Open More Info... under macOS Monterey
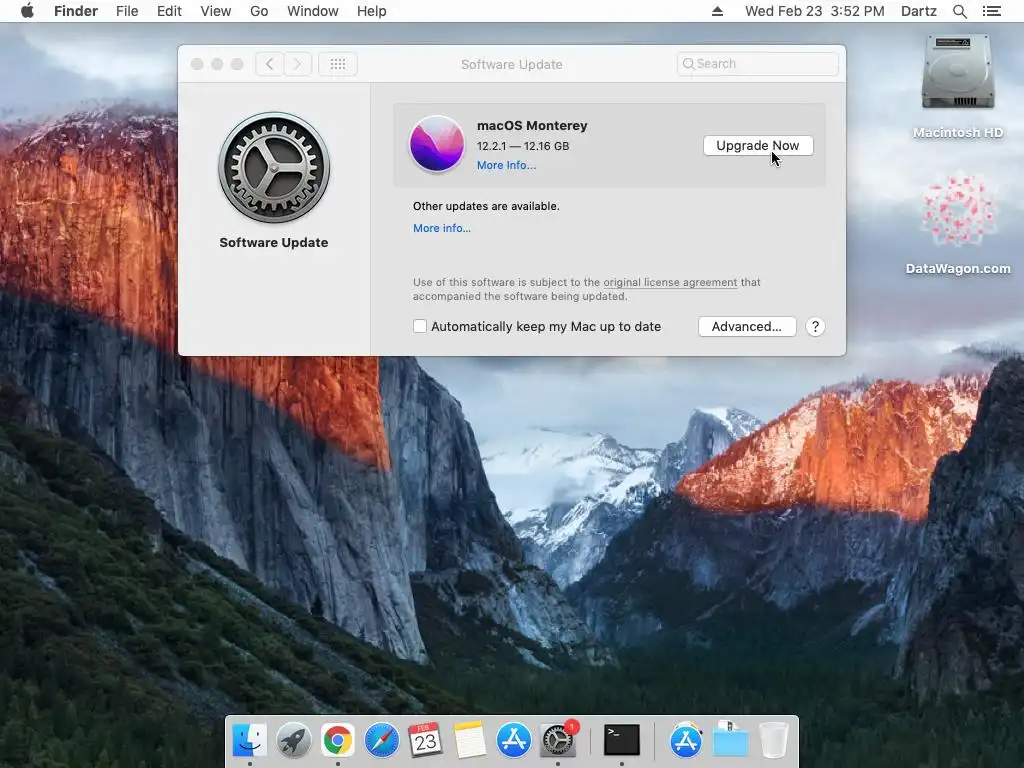The height and width of the screenshot is (768, 1024). coord(506,165)
